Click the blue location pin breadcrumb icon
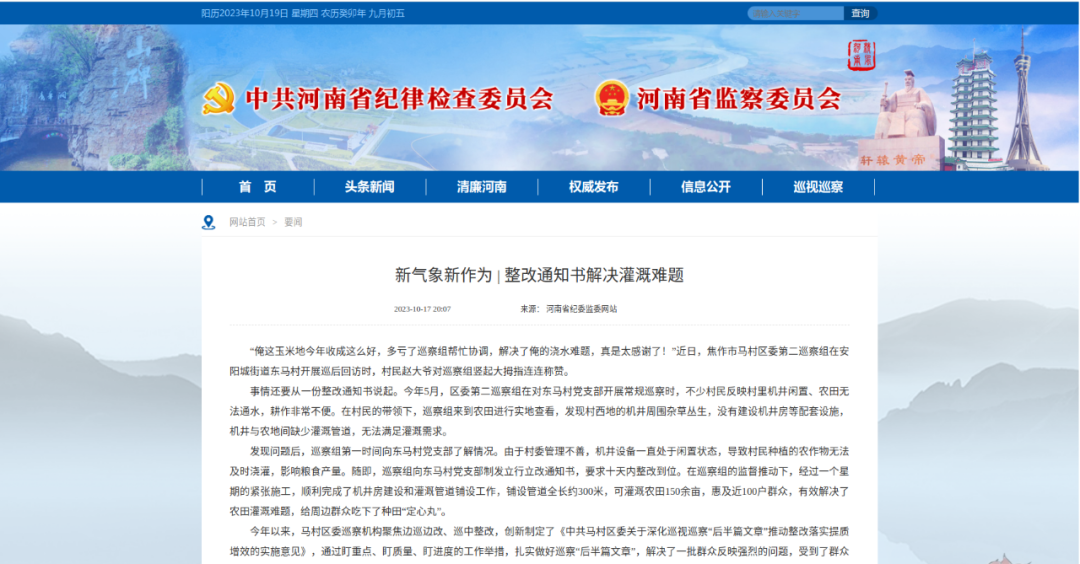 [208, 222]
